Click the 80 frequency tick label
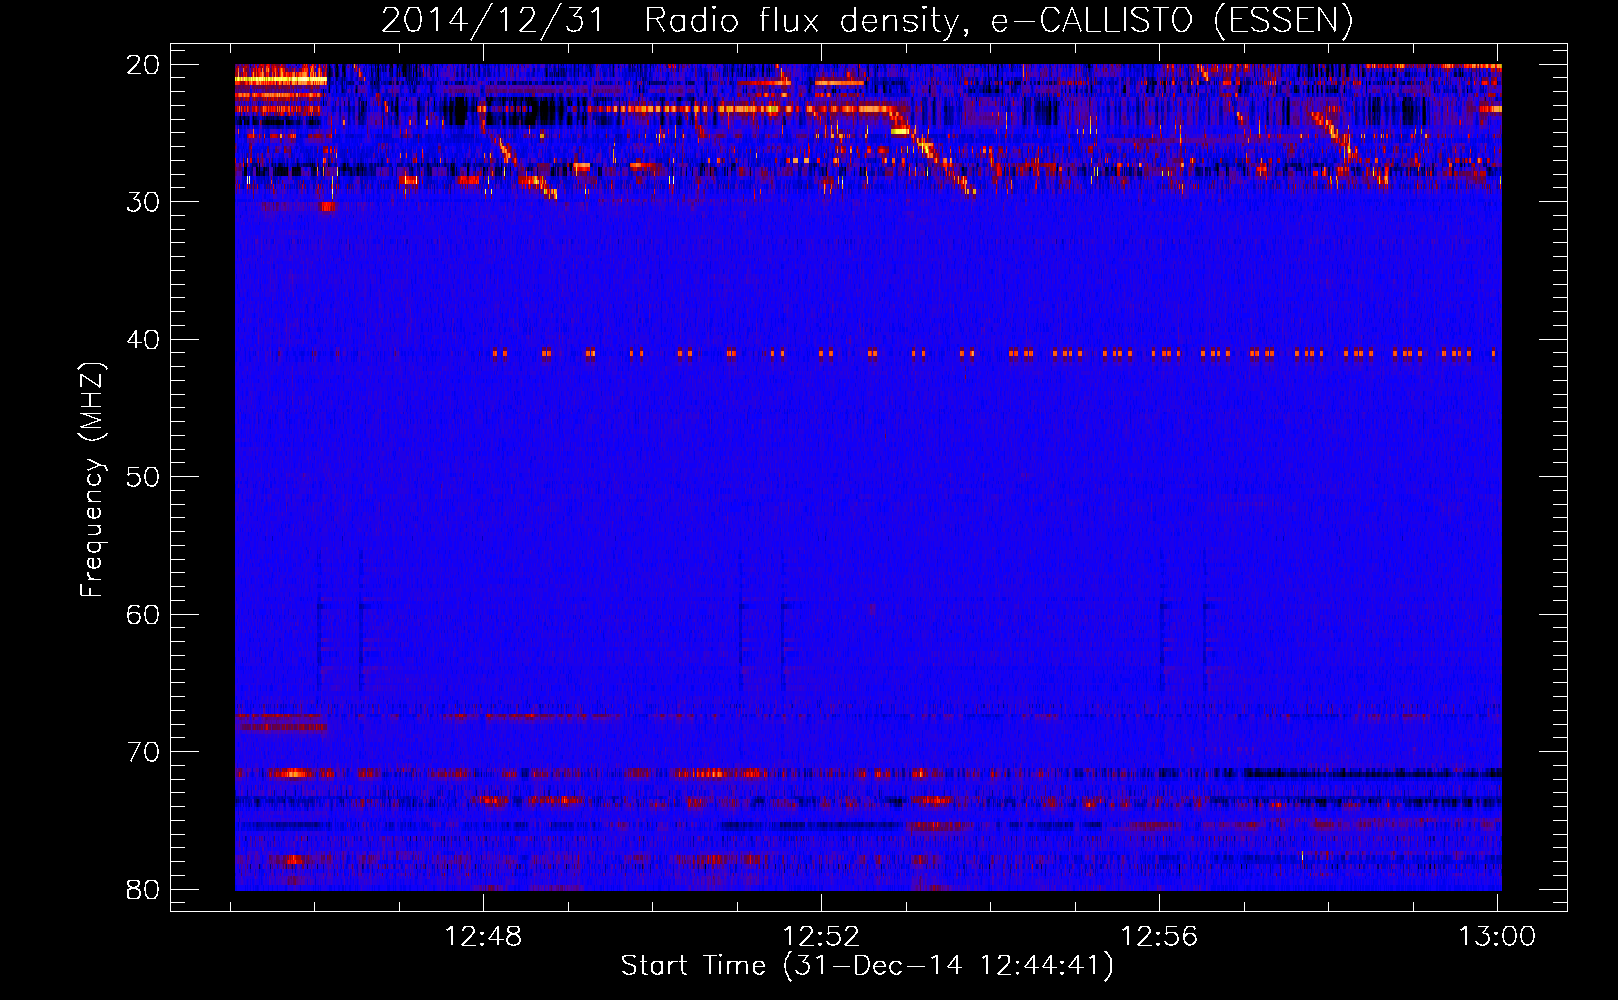Image resolution: width=1618 pixels, height=1000 pixels. [144, 890]
